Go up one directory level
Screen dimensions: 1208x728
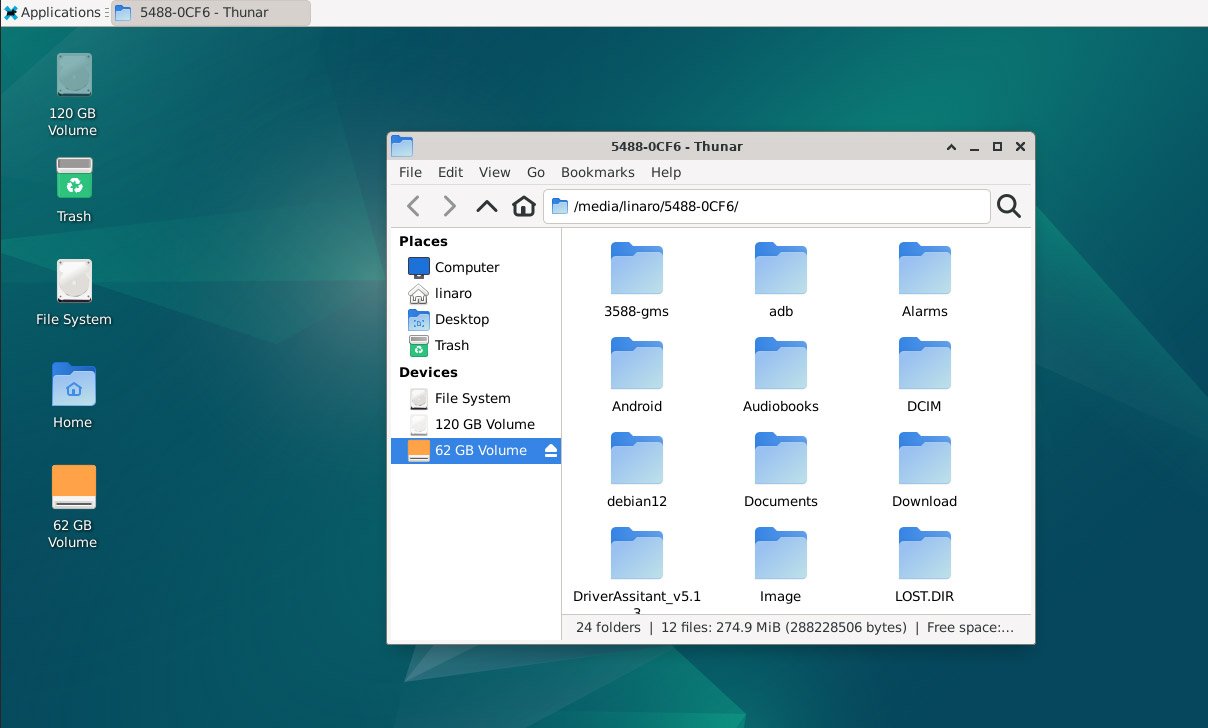coord(486,206)
